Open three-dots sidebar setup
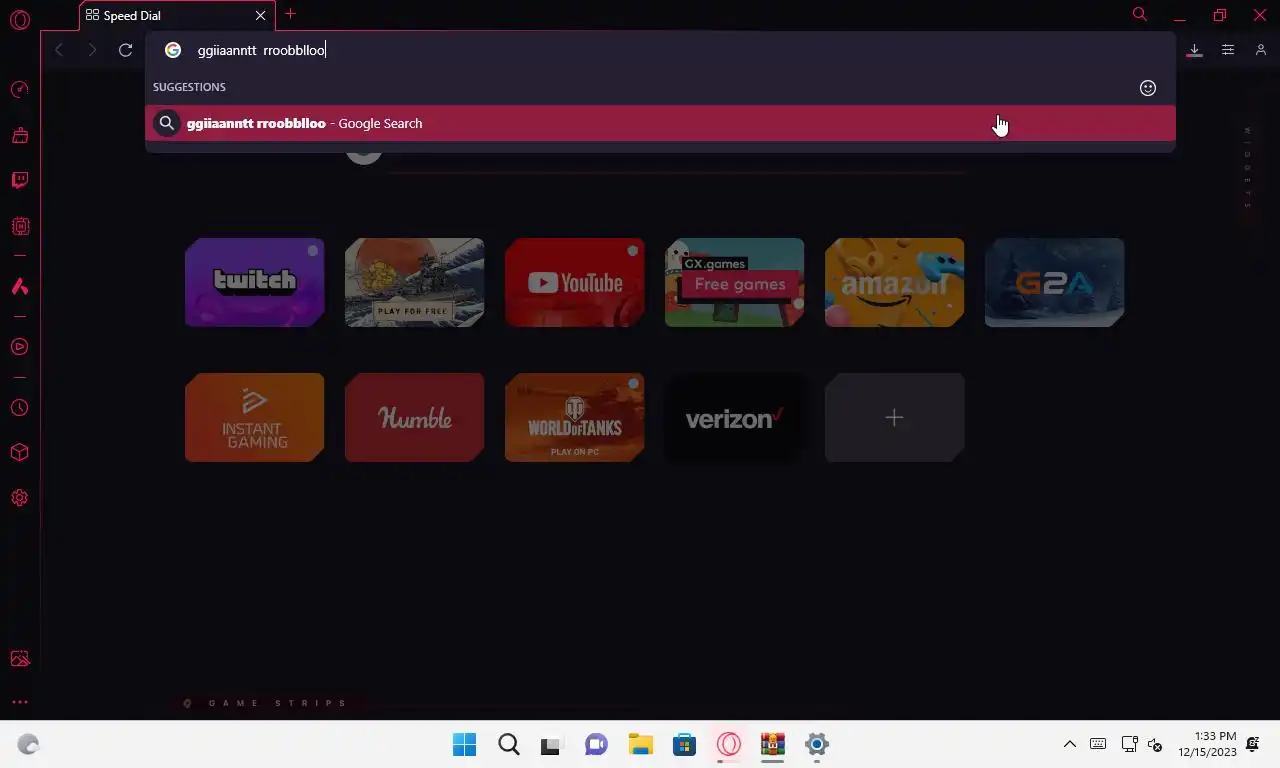Screen dimensions: 1280x768 (20, 702)
